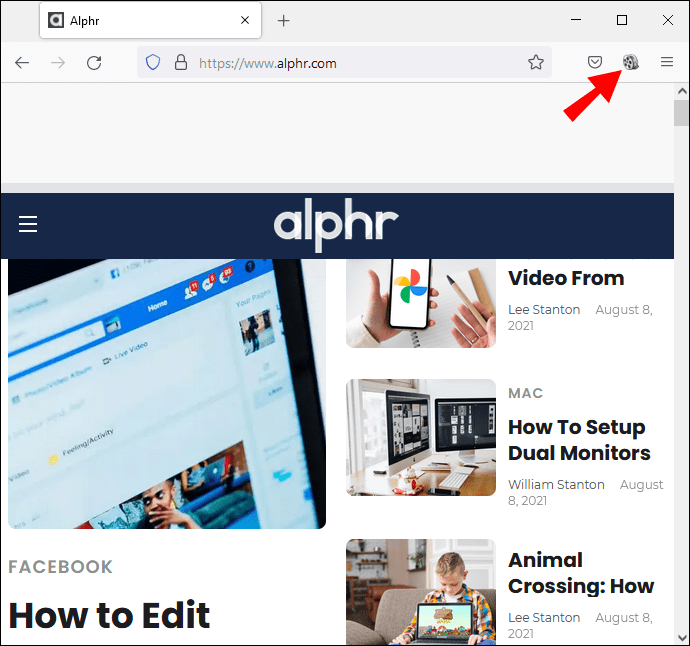Open the Firefox application menu
690x646 pixels.
pyautogui.click(x=667, y=62)
